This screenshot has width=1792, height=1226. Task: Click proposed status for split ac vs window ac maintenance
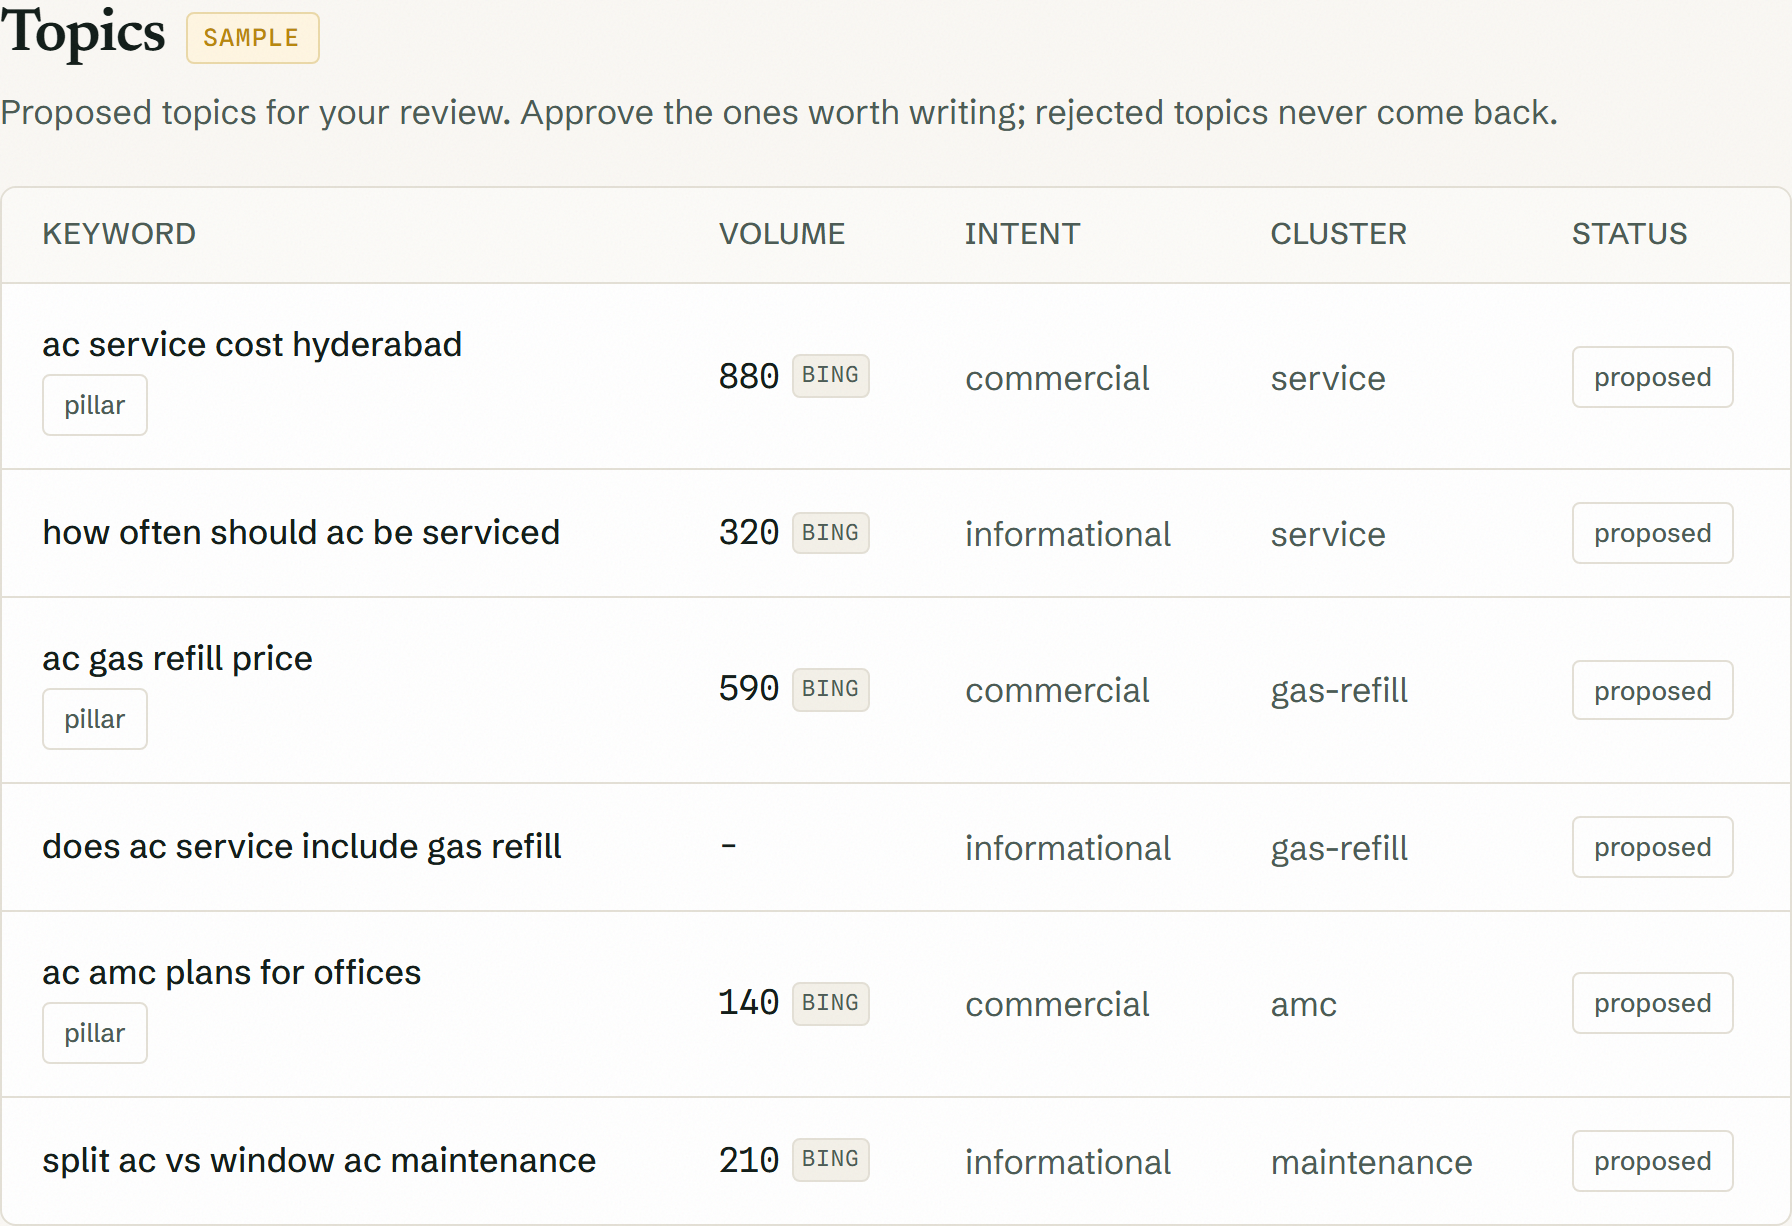tap(1652, 1161)
